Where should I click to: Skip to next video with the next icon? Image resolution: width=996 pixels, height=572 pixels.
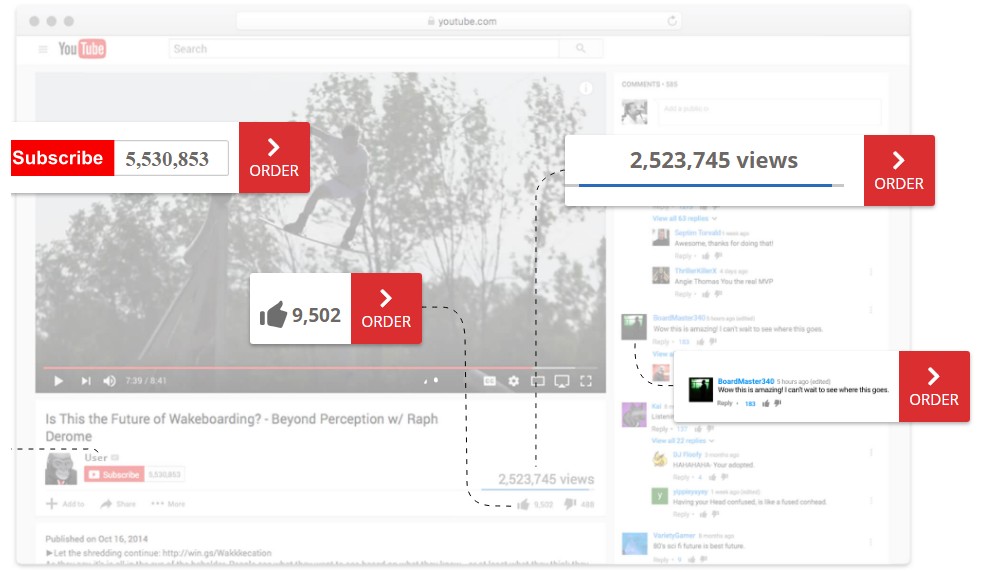click(86, 381)
